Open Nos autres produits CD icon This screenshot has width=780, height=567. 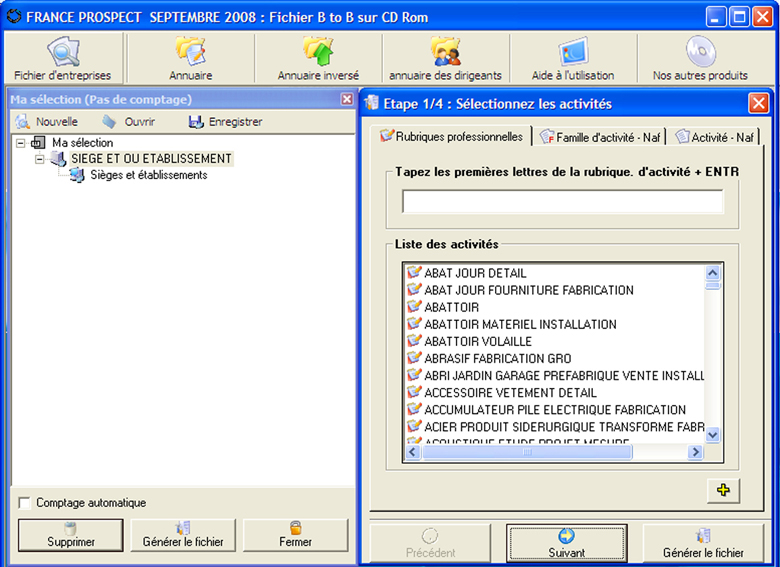click(700, 58)
